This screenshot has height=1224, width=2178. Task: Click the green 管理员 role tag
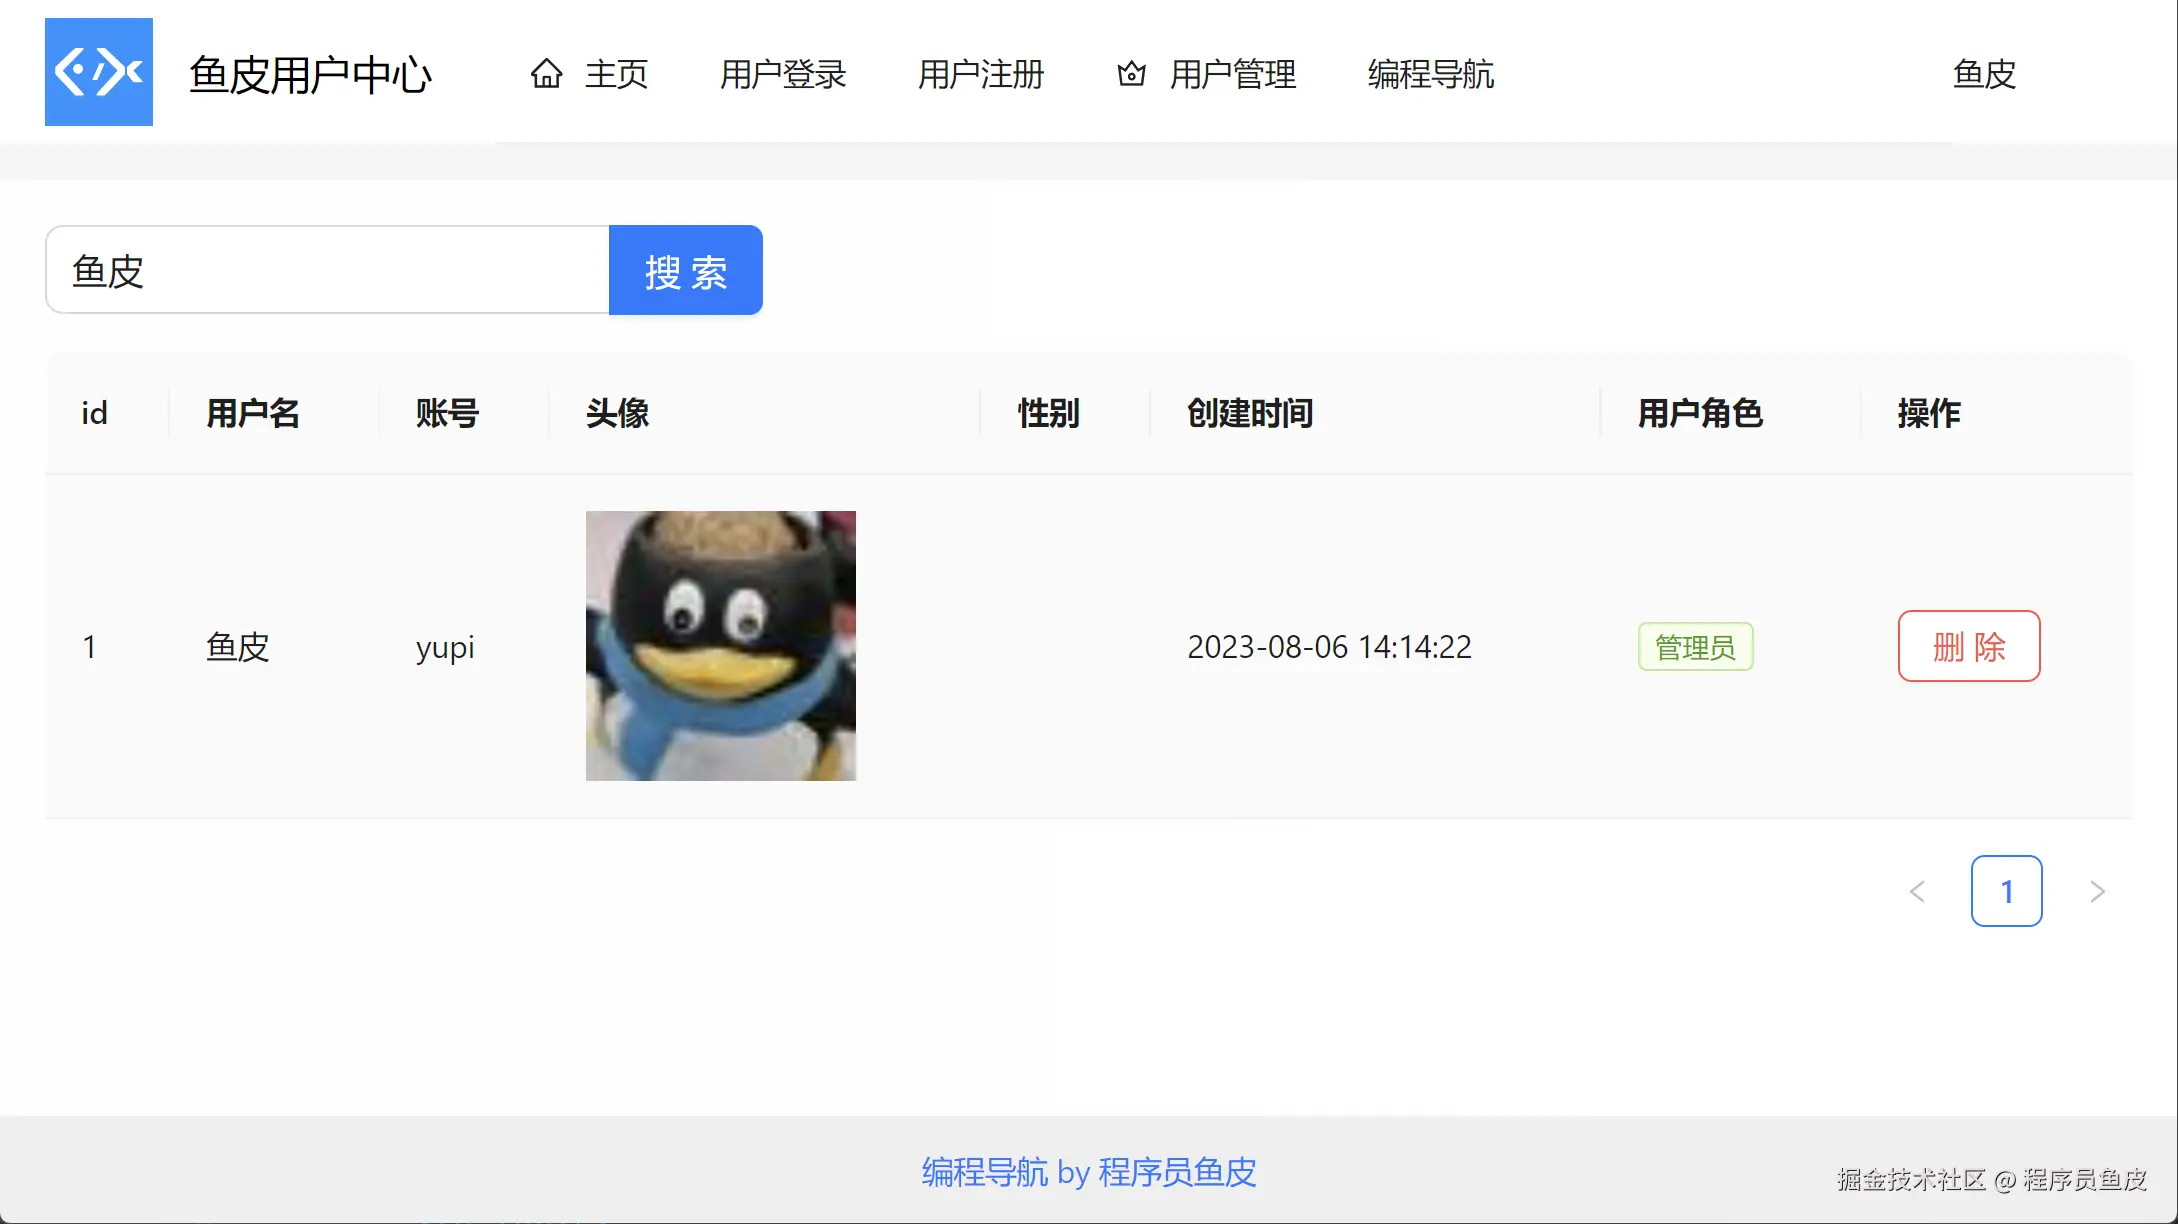click(1695, 647)
